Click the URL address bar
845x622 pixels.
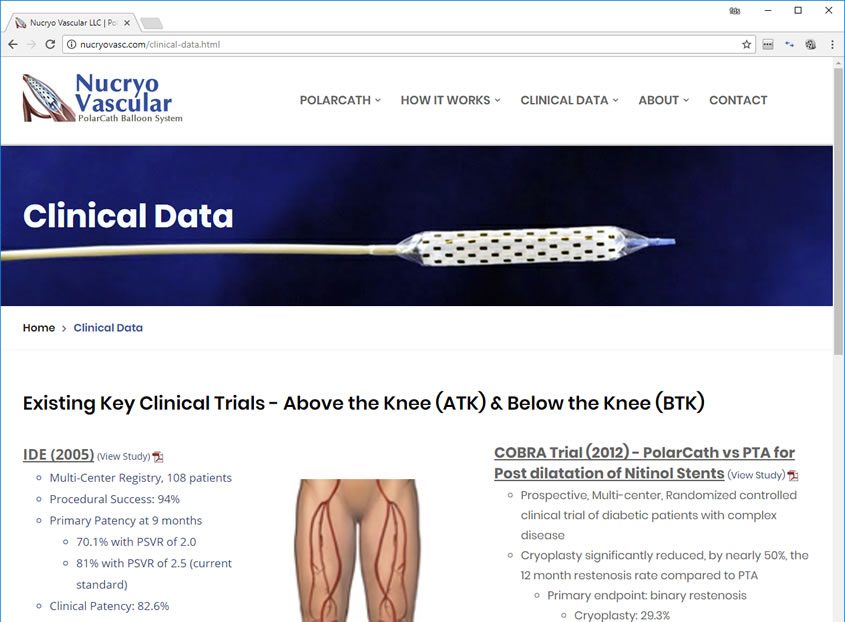click(x=404, y=44)
